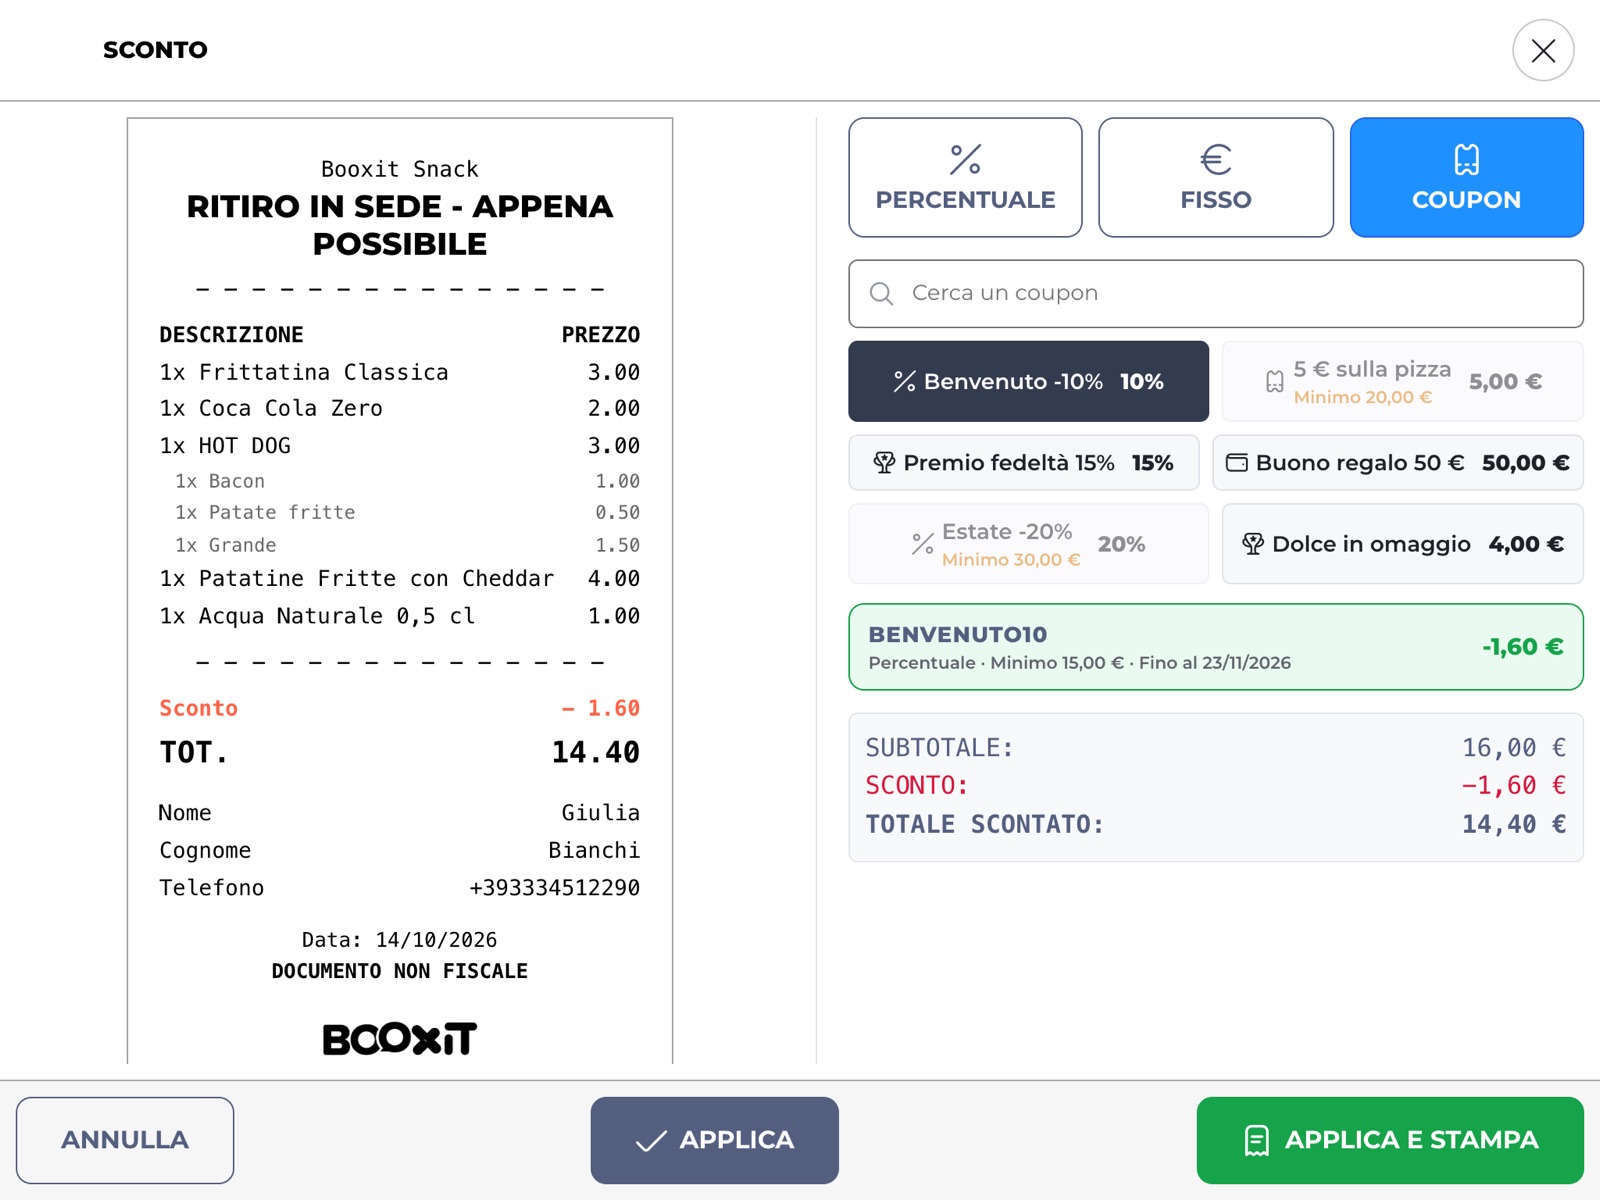1600x1200 pixels.
Task: Click the HOT DOG receipt row
Action: (400, 446)
